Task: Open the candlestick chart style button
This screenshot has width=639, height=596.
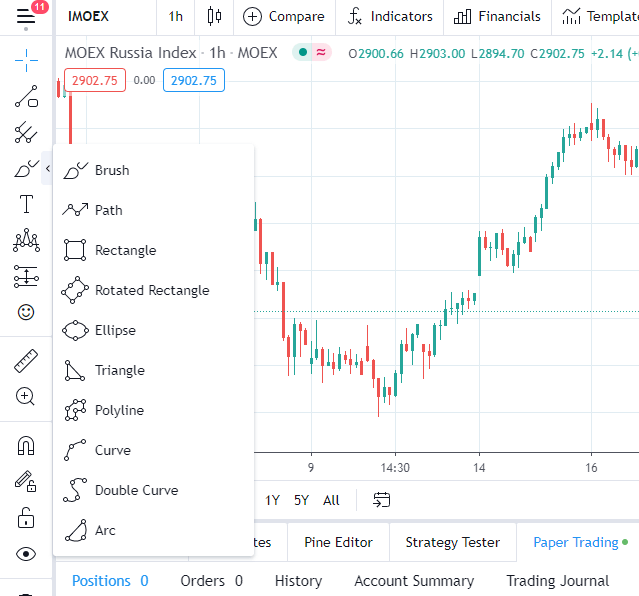Action: point(214,16)
